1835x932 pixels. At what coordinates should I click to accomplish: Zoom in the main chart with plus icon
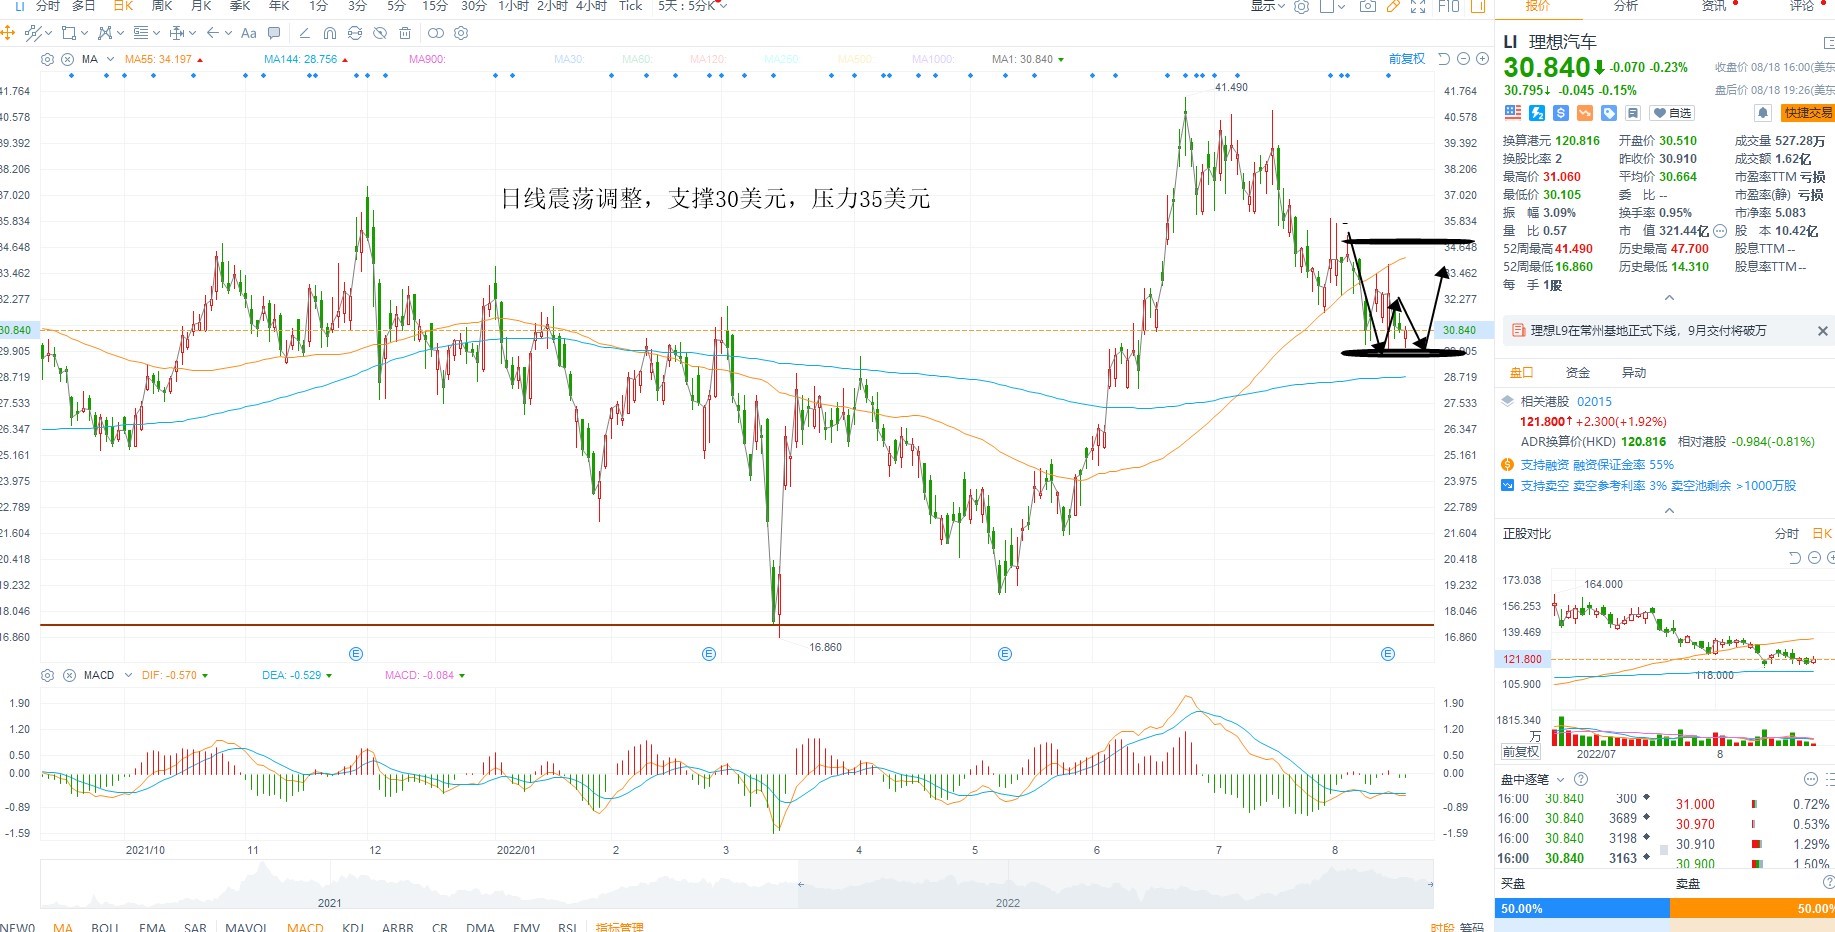(x=1482, y=59)
